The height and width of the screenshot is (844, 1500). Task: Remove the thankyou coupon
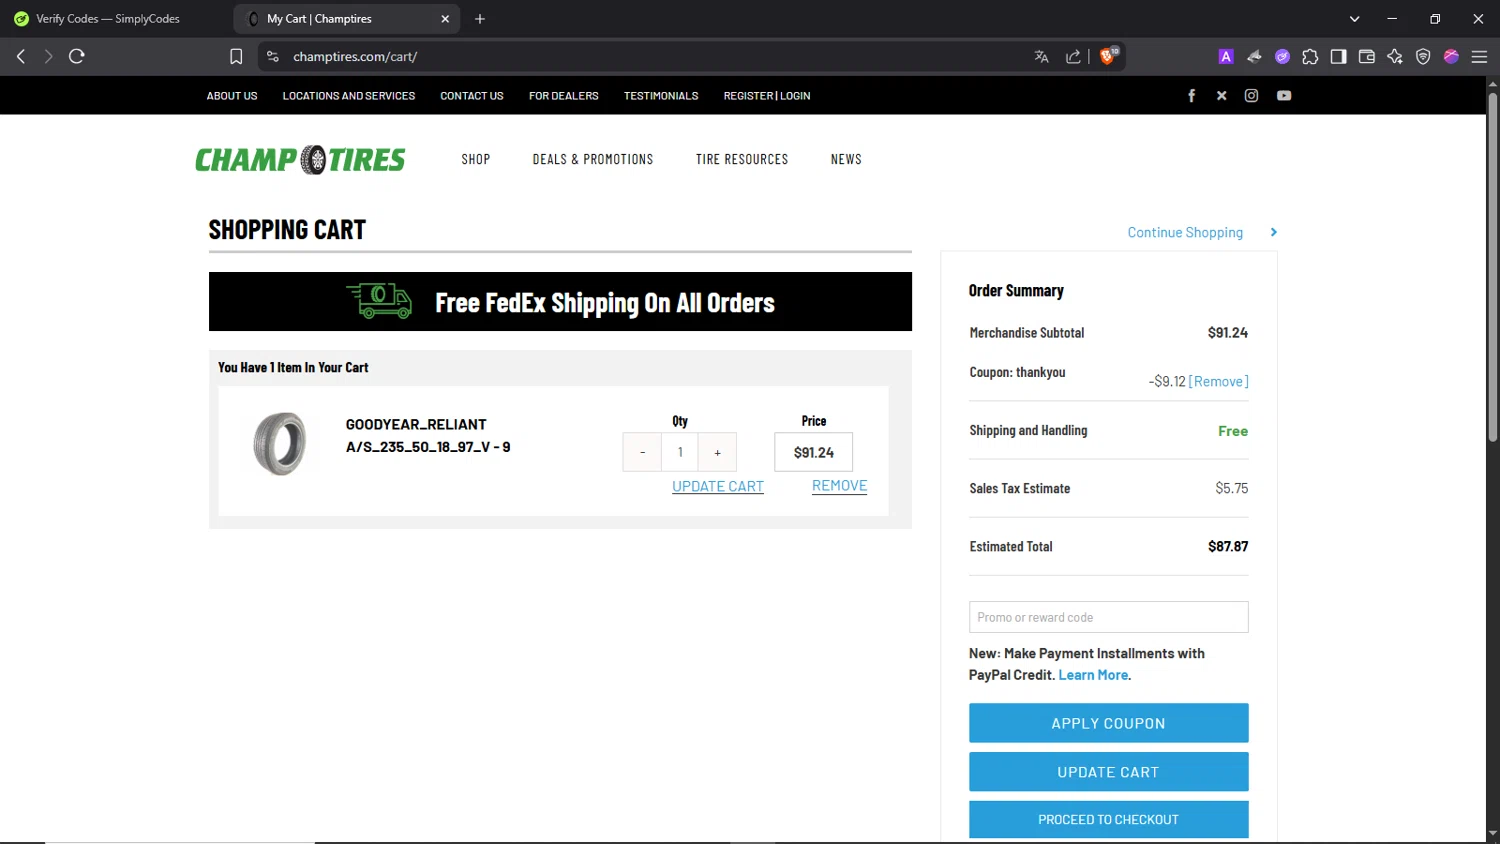coord(1218,381)
